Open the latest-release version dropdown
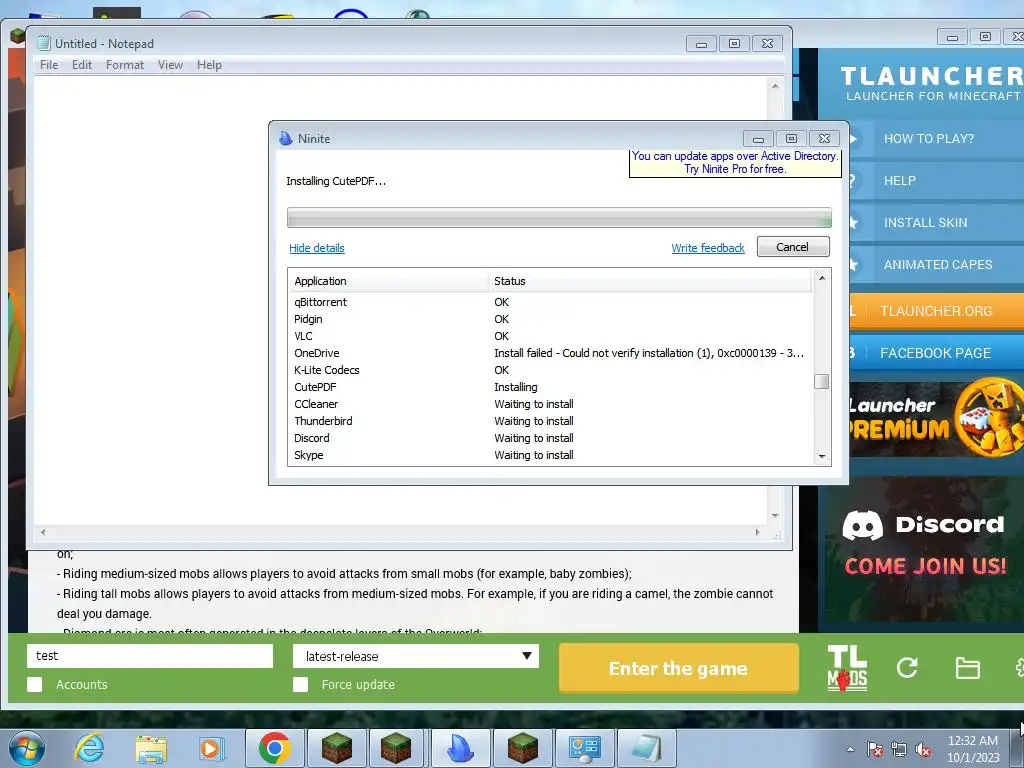The image size is (1024, 768). tap(416, 656)
